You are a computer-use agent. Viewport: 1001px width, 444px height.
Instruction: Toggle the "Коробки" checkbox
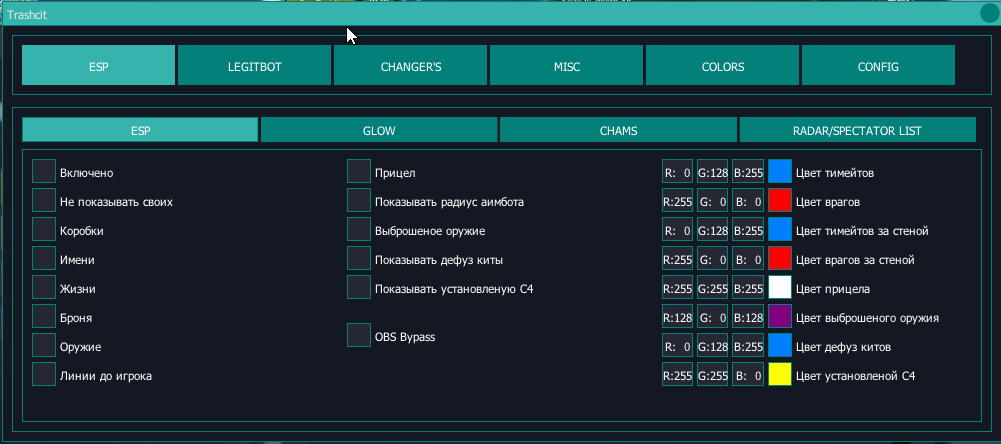click(44, 230)
